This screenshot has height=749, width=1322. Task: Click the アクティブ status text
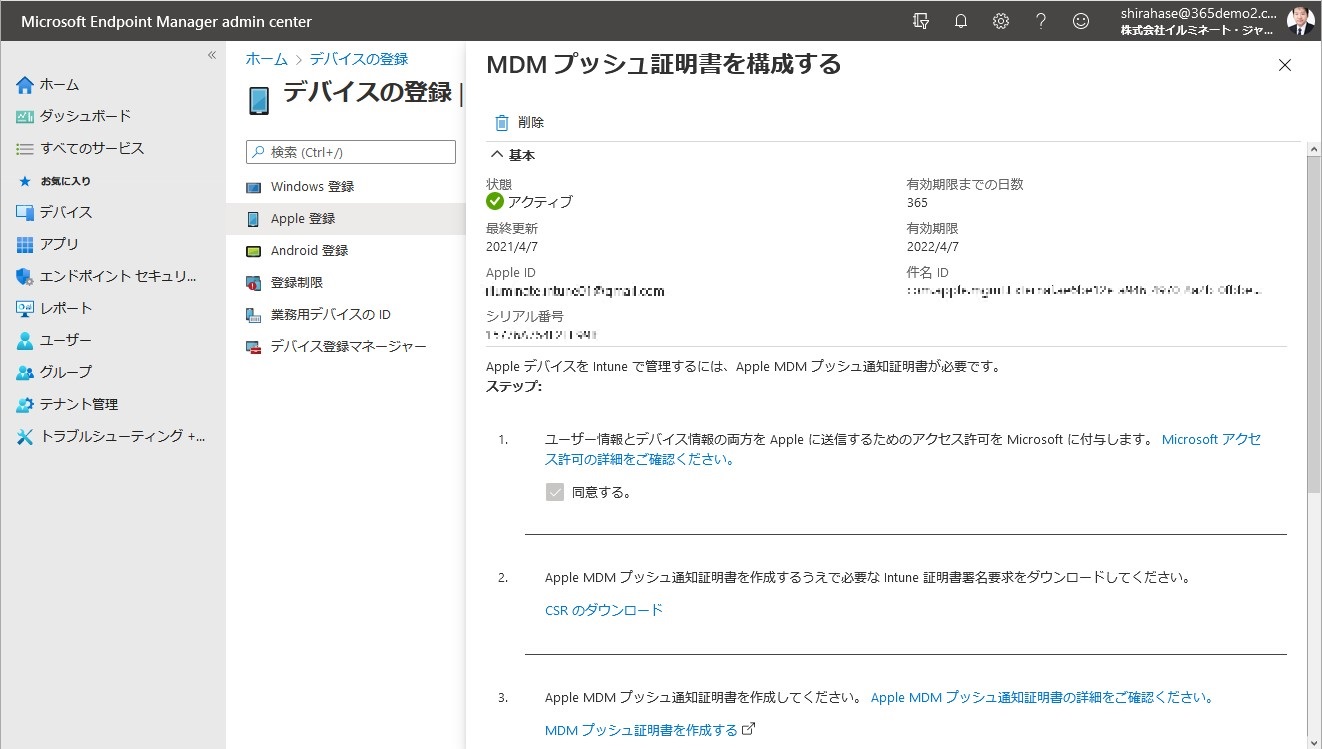[540, 202]
